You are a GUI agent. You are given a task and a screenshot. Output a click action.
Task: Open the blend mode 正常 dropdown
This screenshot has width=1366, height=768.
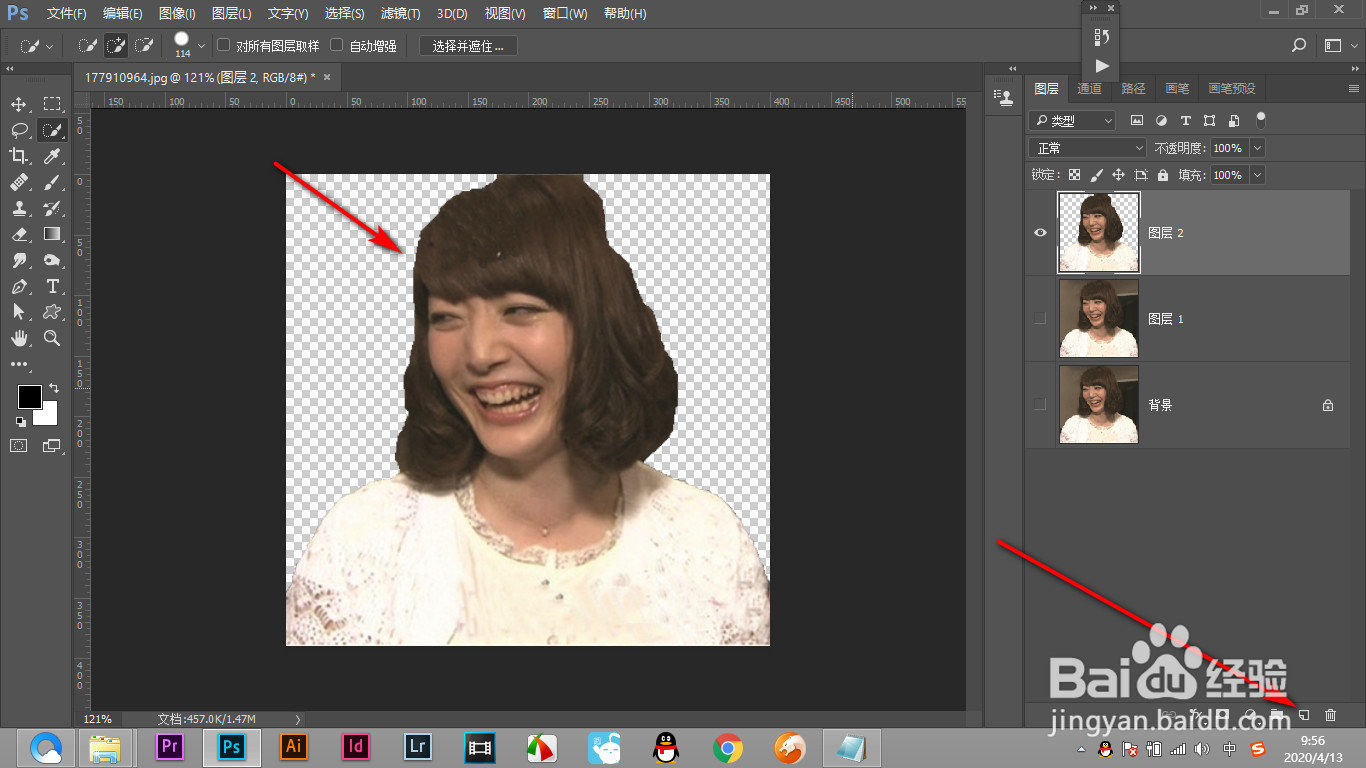pyautogui.click(x=1088, y=147)
